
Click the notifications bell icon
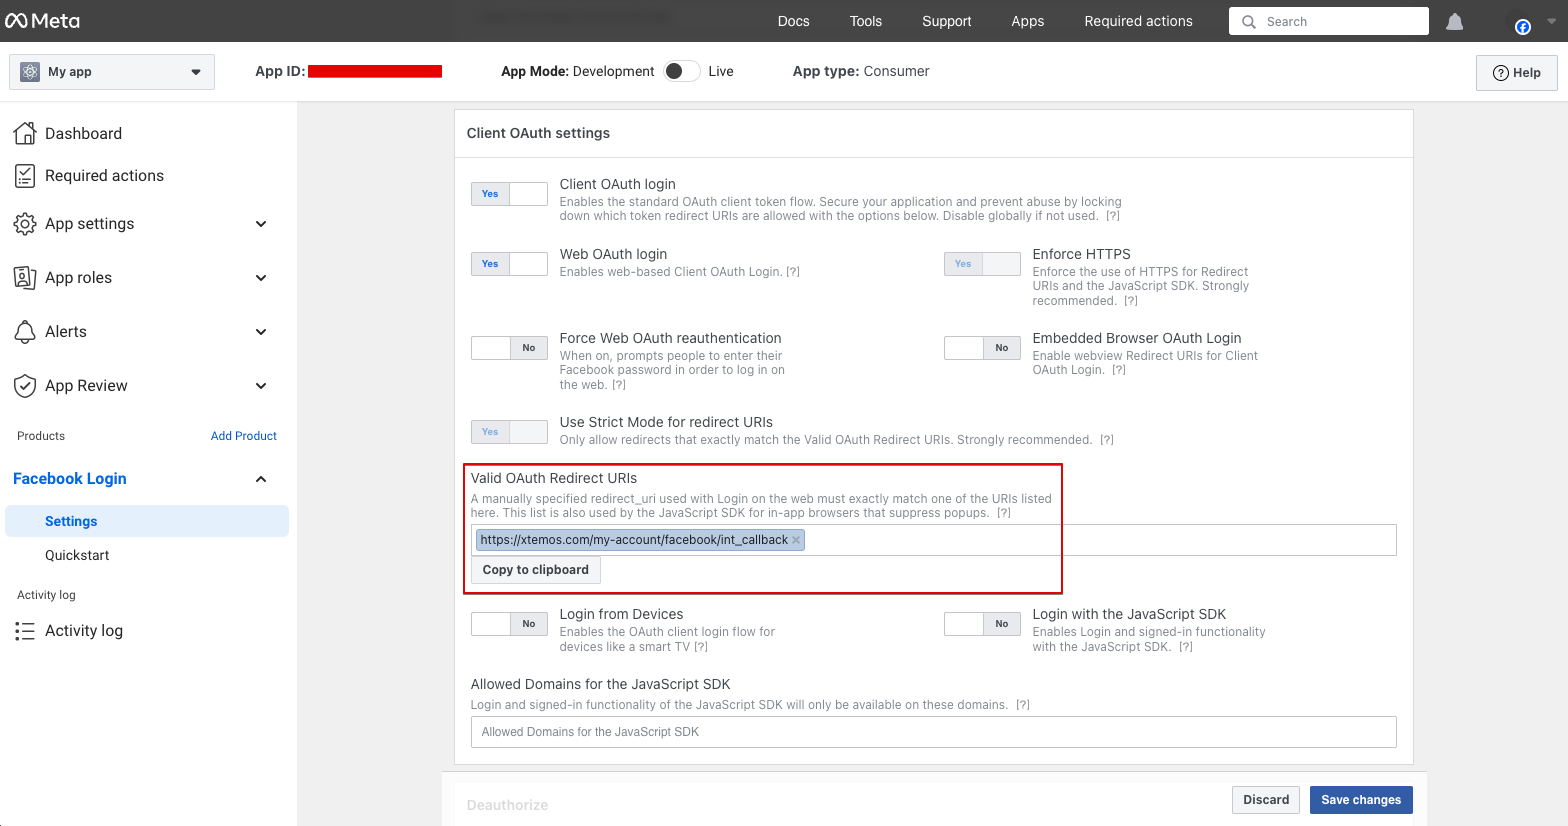coord(1454,22)
